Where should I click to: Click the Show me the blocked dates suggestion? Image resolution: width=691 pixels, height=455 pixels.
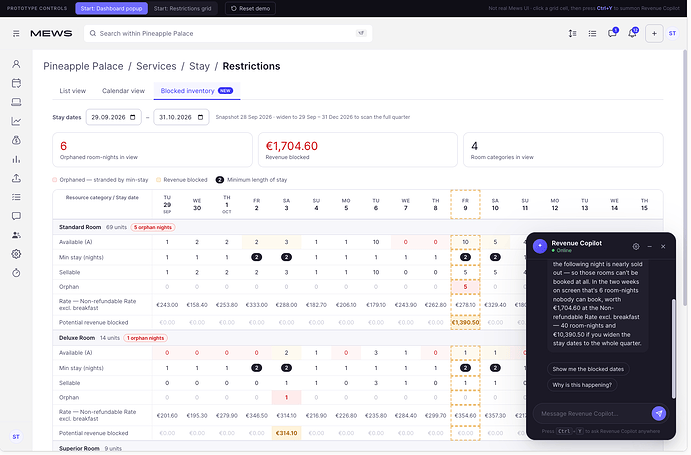click(588, 369)
